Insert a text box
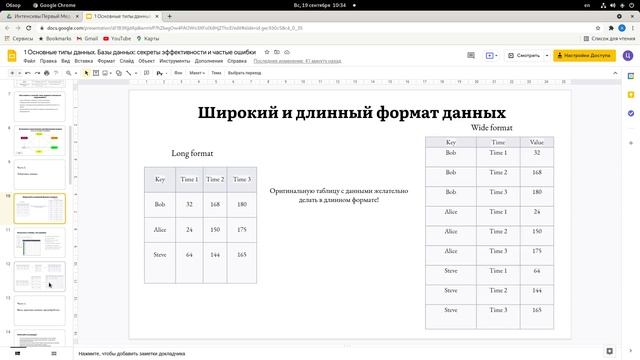 [x=96, y=73]
